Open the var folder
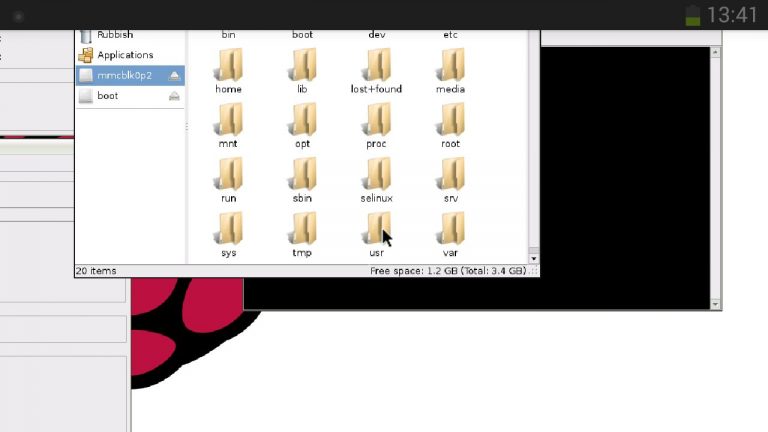The image size is (768, 432). tap(451, 235)
